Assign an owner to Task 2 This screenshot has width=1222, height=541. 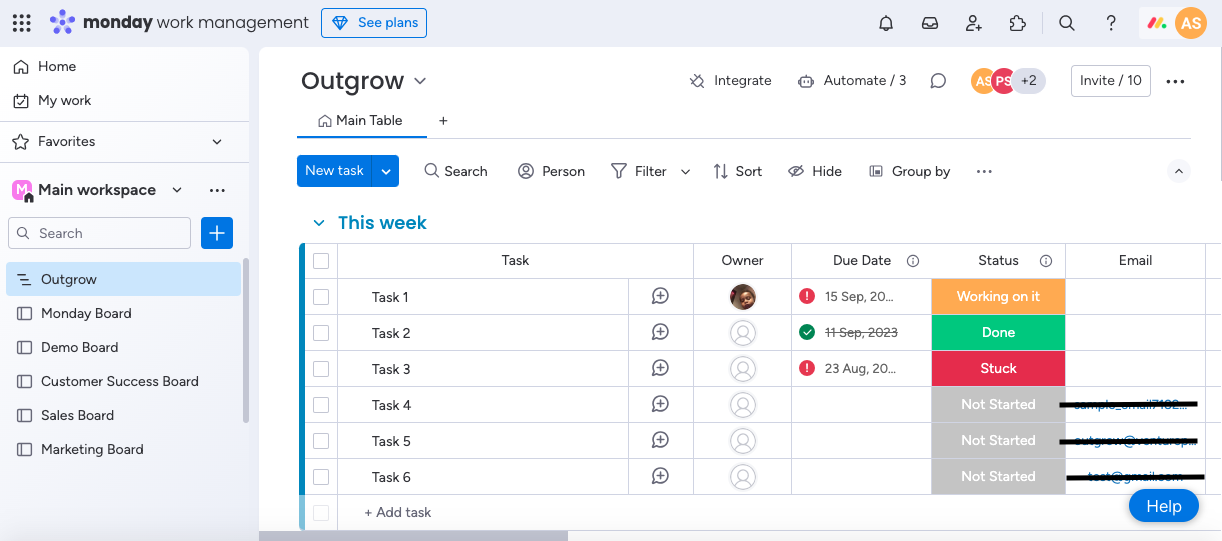(x=743, y=333)
